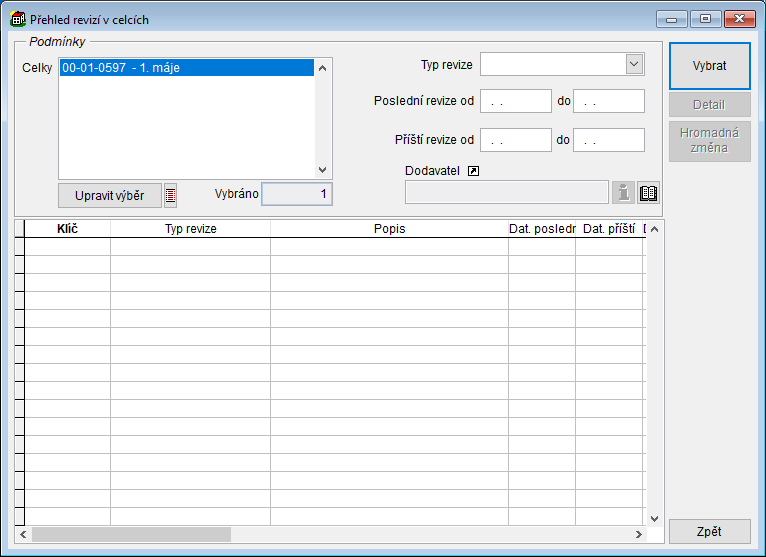Sort by the Klíč column header
Image resolution: width=766 pixels, height=557 pixels.
[x=67, y=229]
